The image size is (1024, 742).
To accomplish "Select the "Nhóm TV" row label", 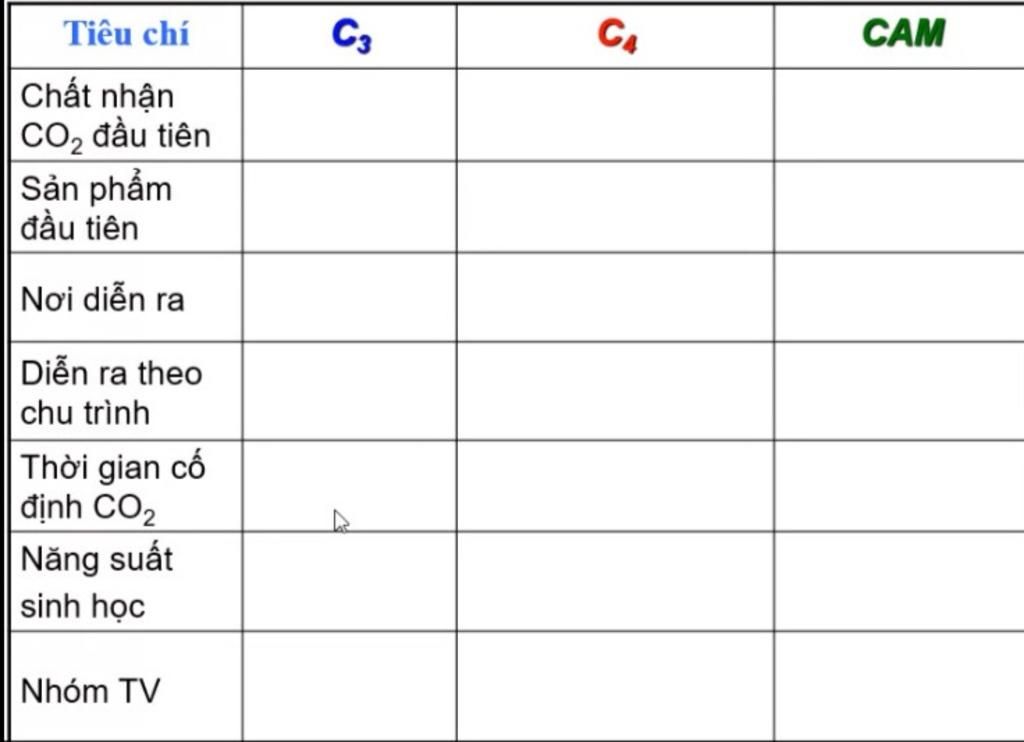I will [90, 690].
